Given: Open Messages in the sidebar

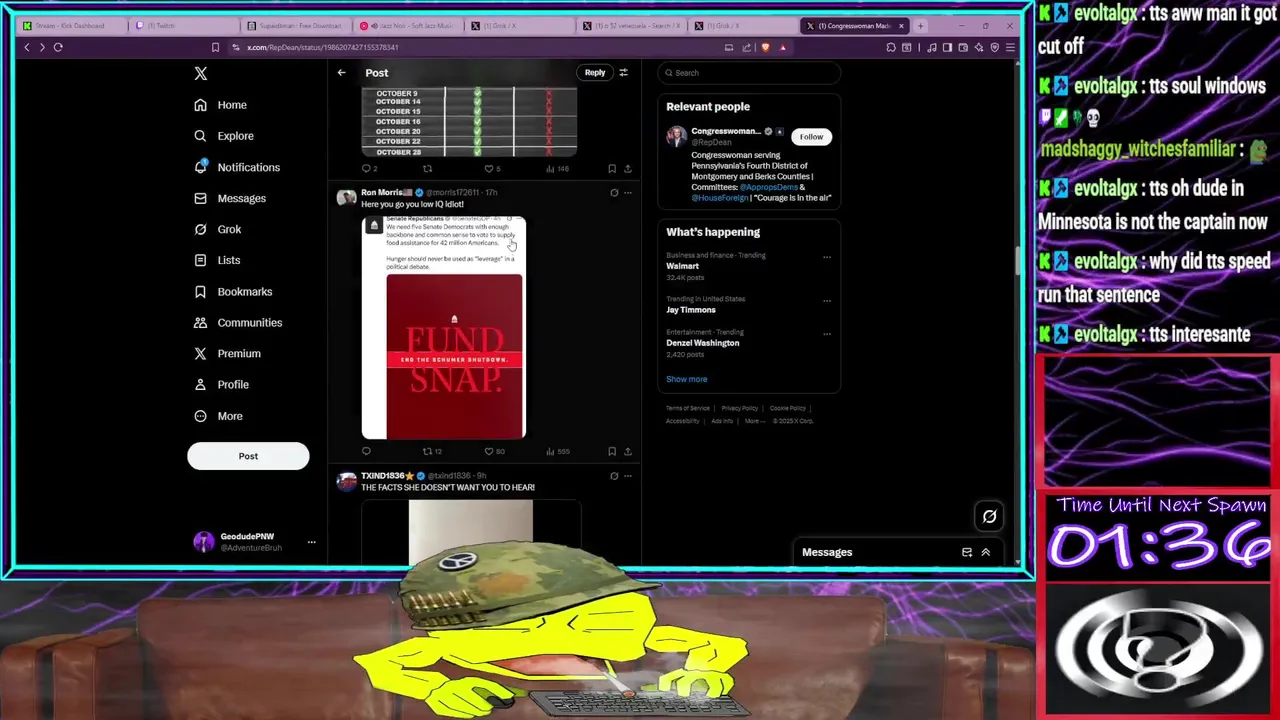Looking at the screenshot, I should (230, 198).
